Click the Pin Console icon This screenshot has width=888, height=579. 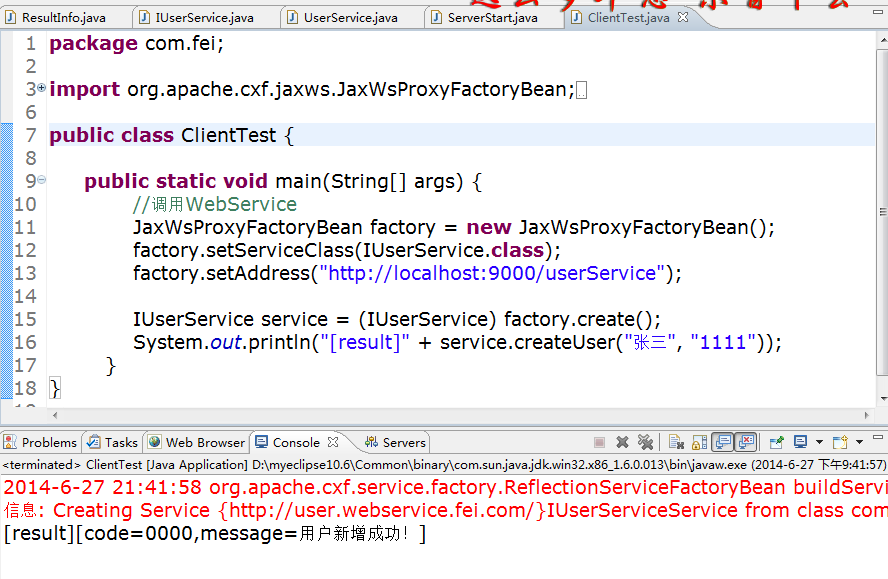tap(777, 442)
